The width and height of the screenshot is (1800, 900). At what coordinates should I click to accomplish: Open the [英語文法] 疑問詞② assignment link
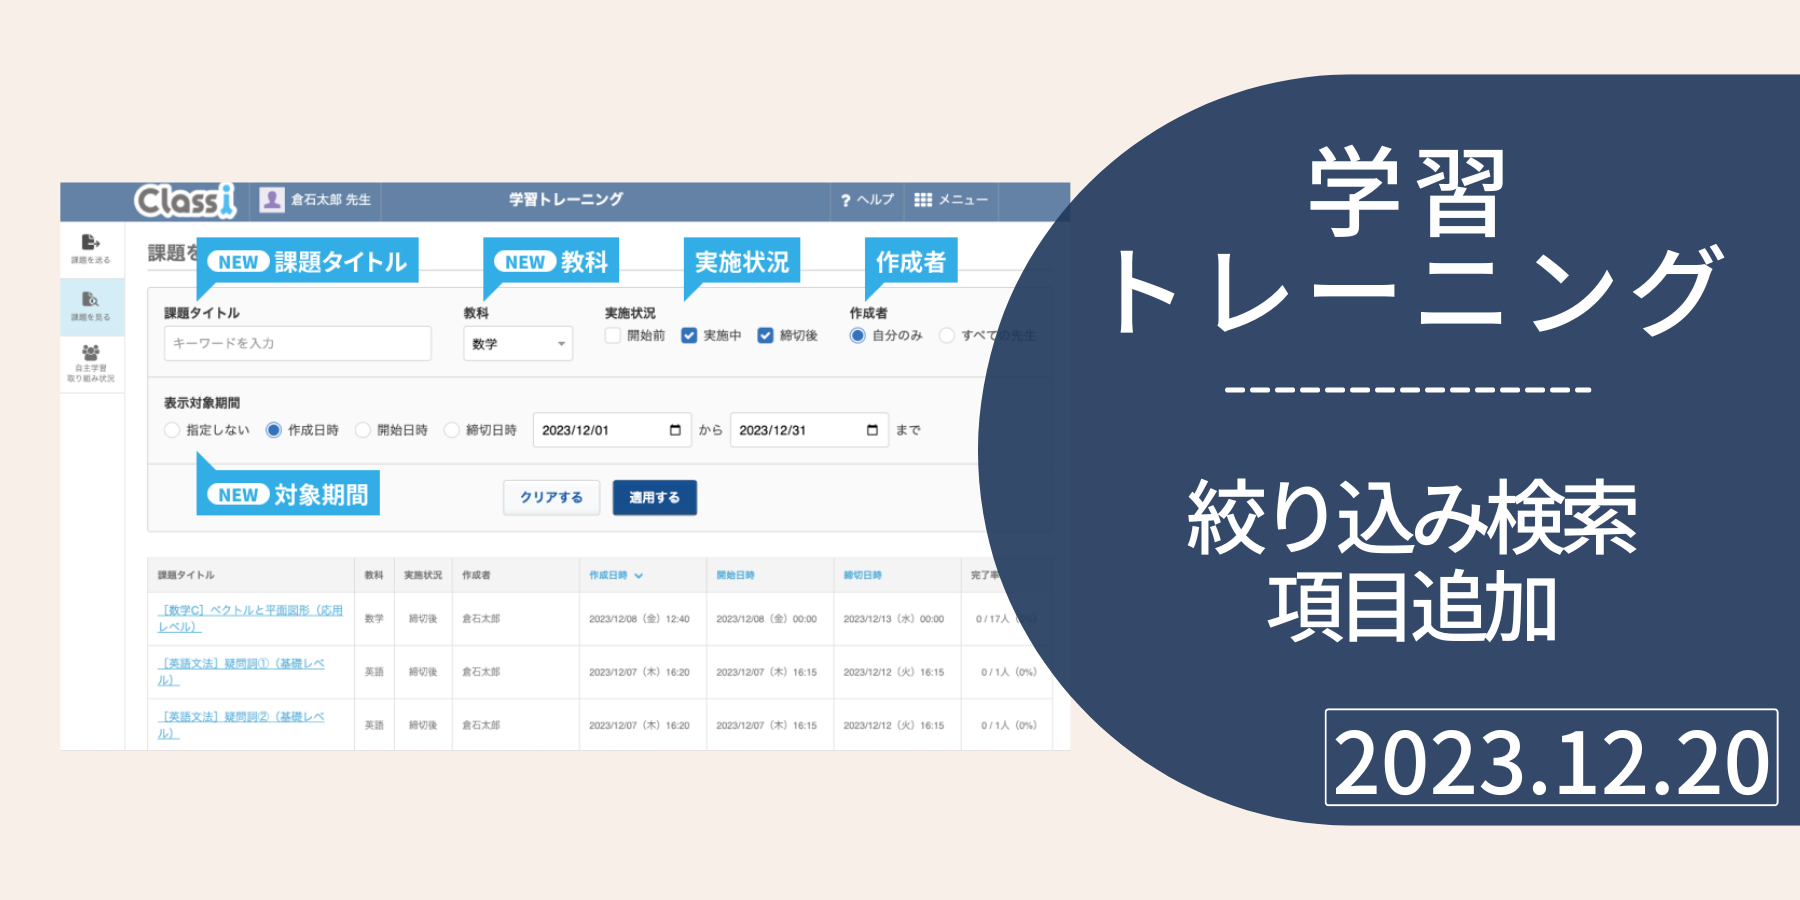pyautogui.click(x=241, y=724)
